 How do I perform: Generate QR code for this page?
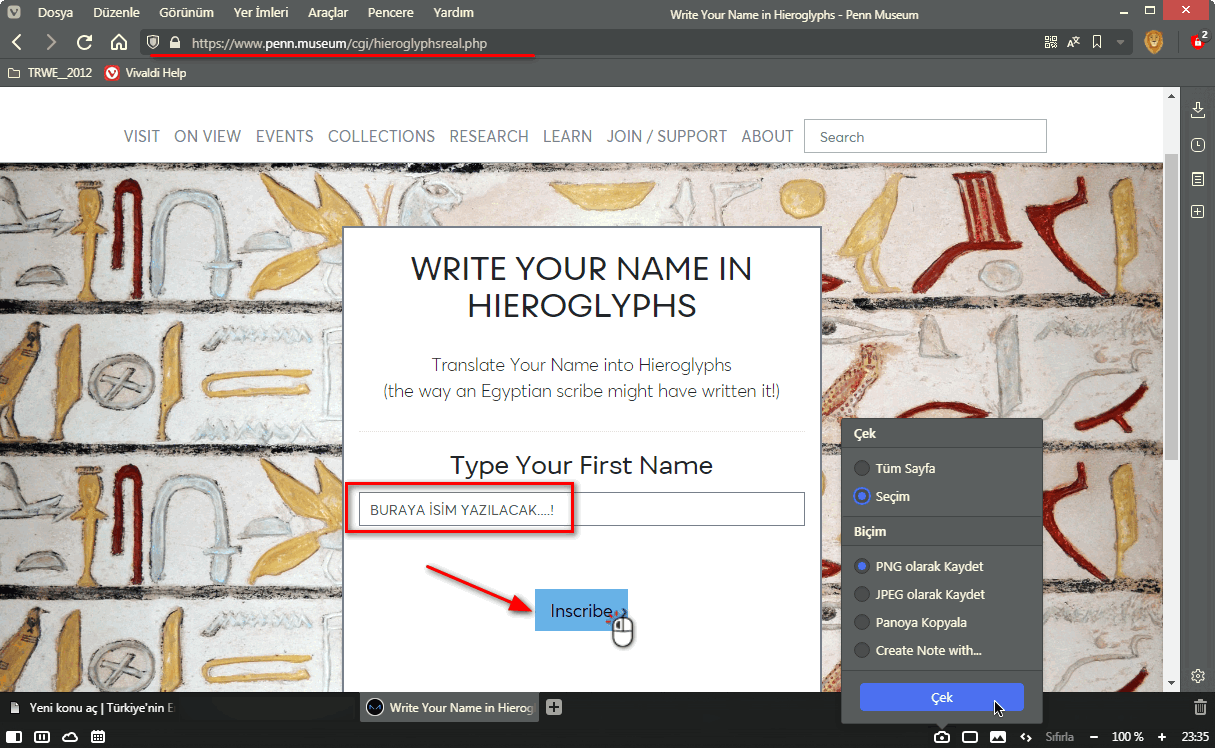coord(1051,42)
